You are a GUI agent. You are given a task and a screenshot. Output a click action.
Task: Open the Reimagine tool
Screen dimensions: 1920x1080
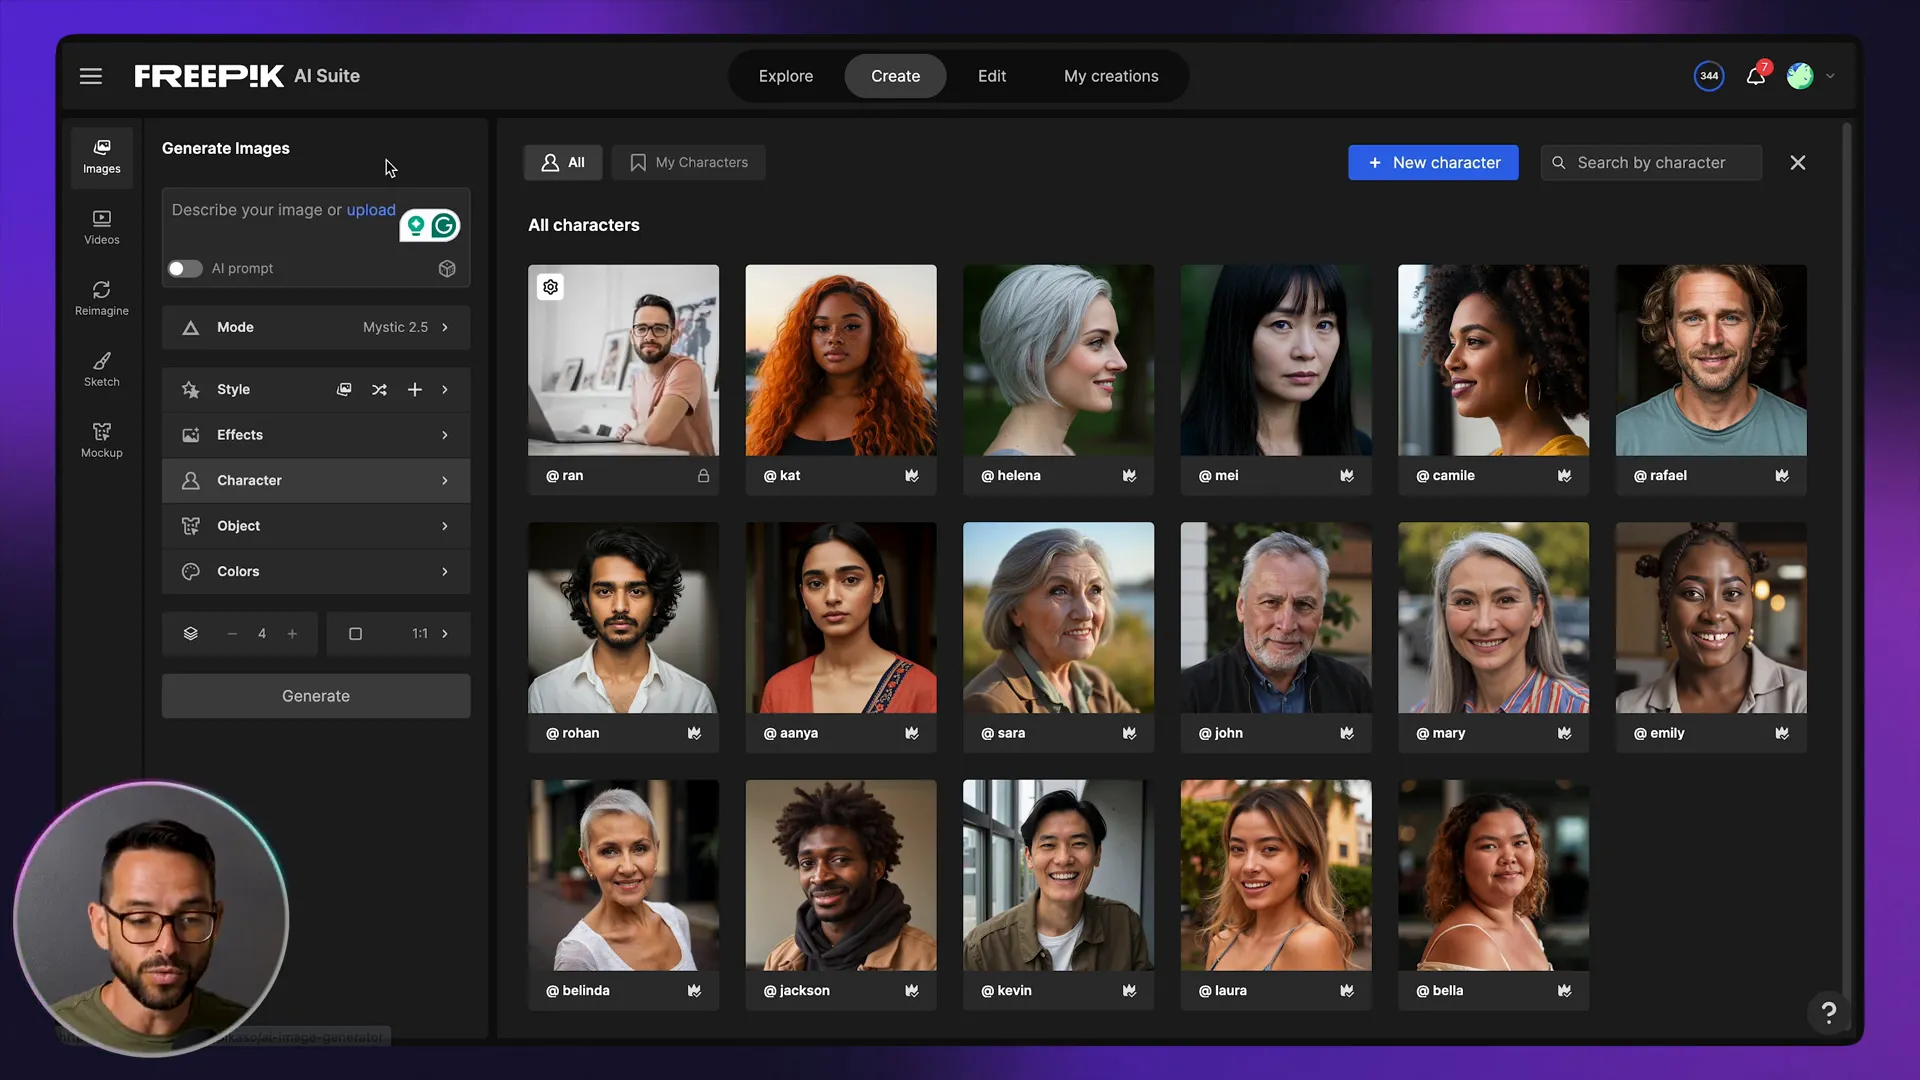point(101,298)
